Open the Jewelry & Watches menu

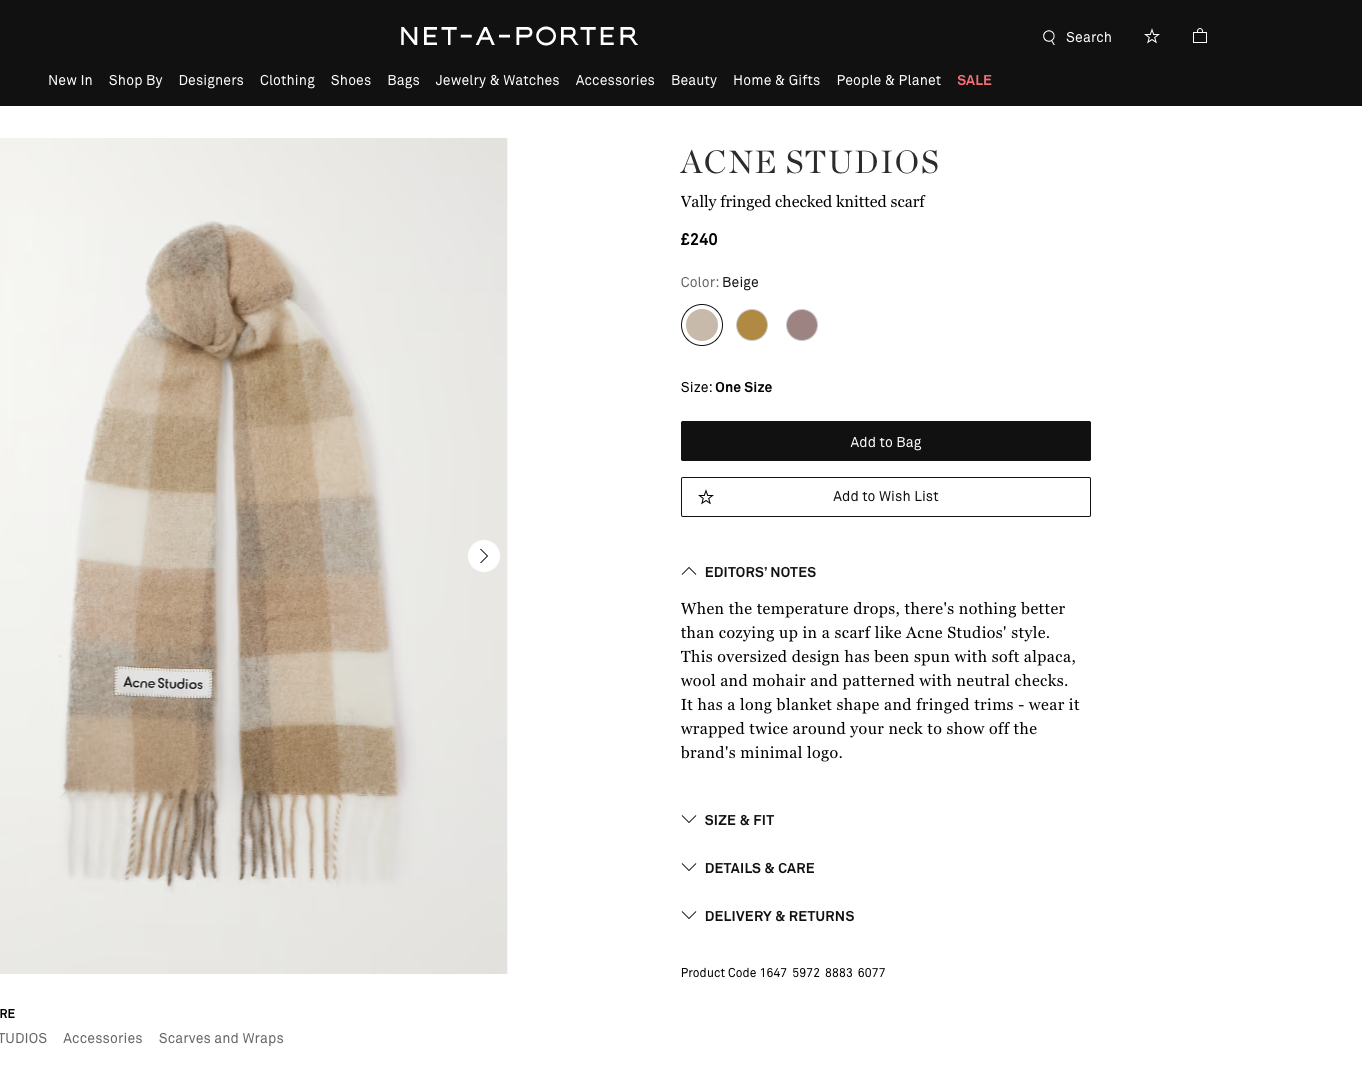[497, 80]
